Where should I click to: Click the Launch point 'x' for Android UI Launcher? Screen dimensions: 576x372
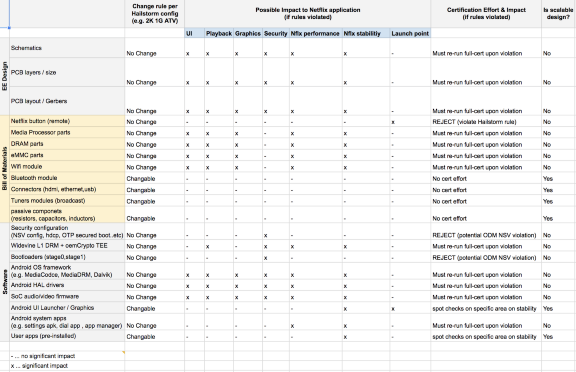click(x=393, y=308)
